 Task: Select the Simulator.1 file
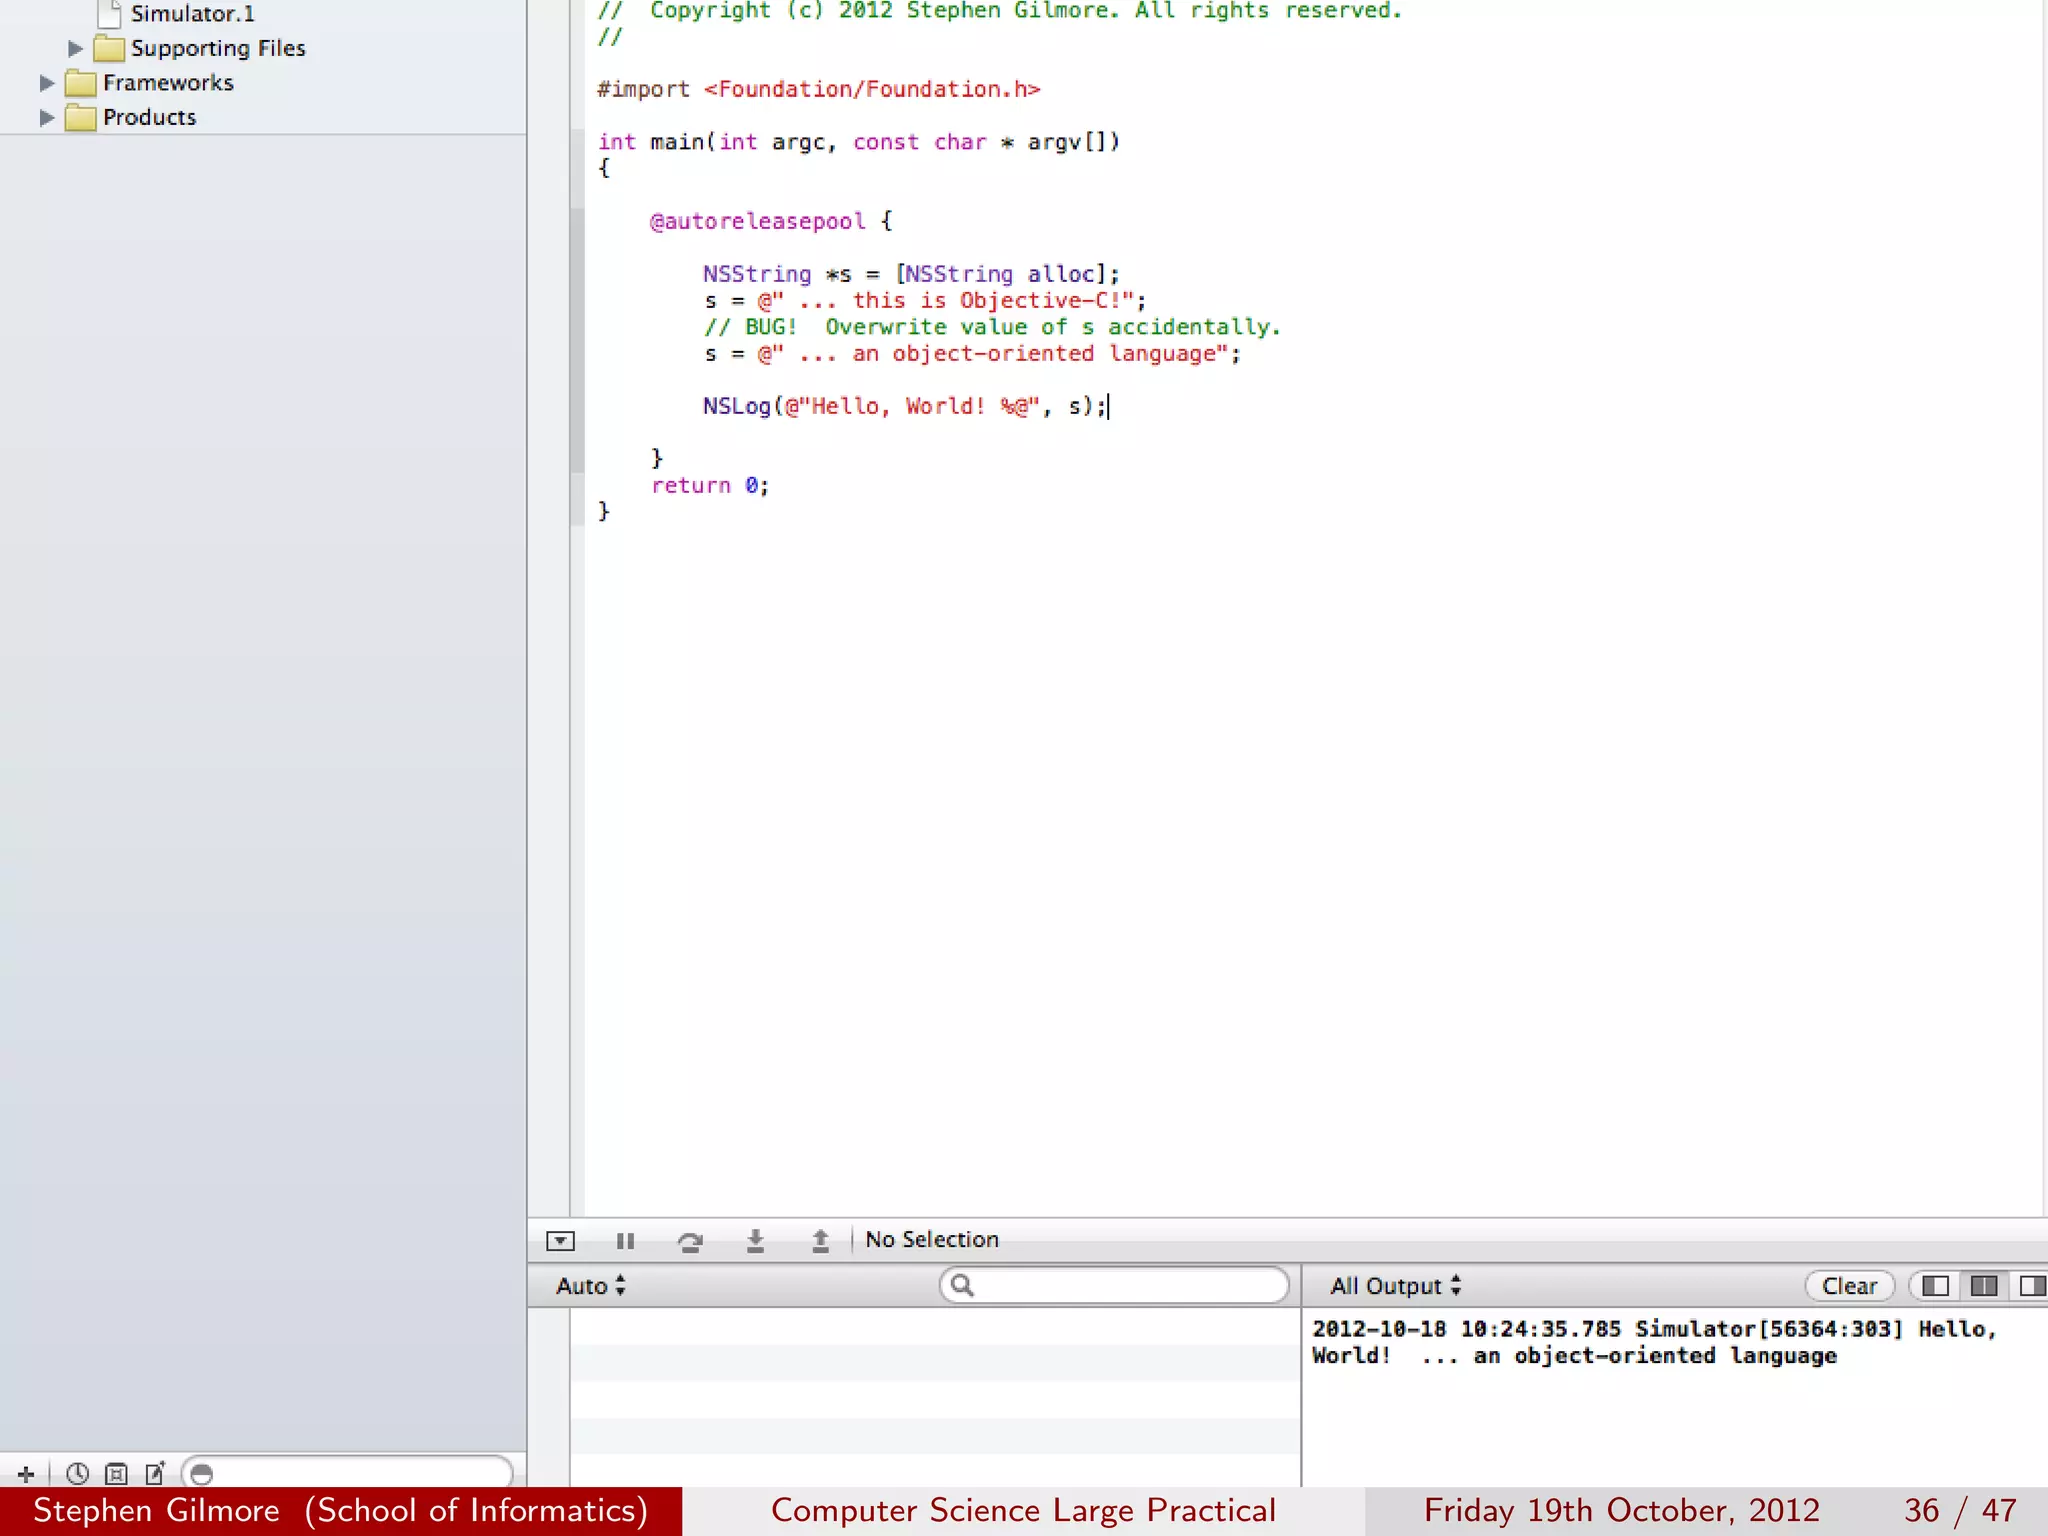(192, 14)
